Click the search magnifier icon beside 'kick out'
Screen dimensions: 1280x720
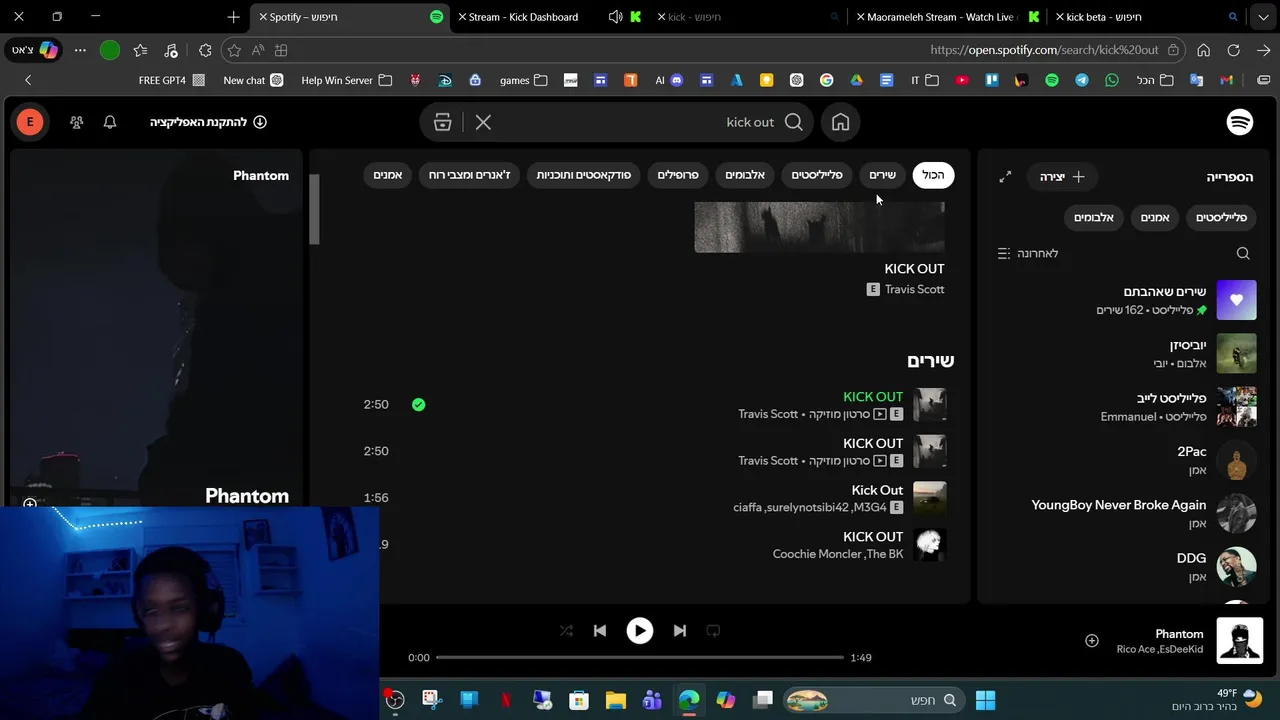[x=794, y=122]
